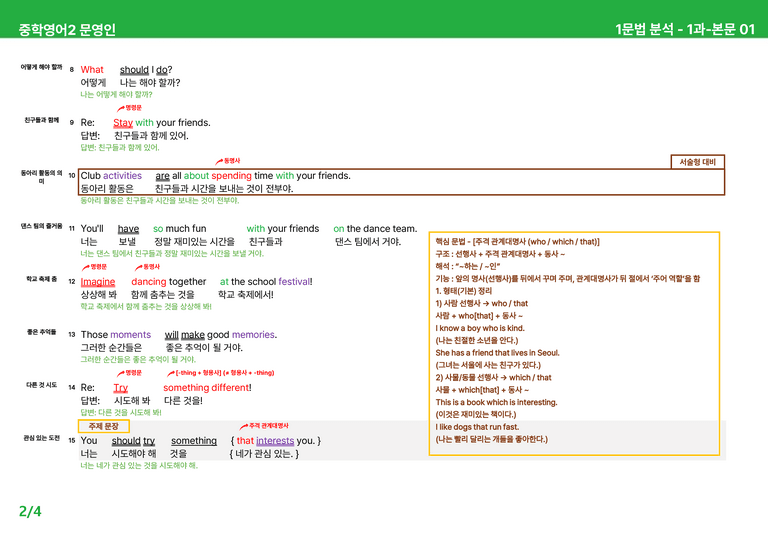
Task: Click the line "구조 : 선행사 + 주격 관계대명사 + 동사 ~"
Action: click(500, 254)
